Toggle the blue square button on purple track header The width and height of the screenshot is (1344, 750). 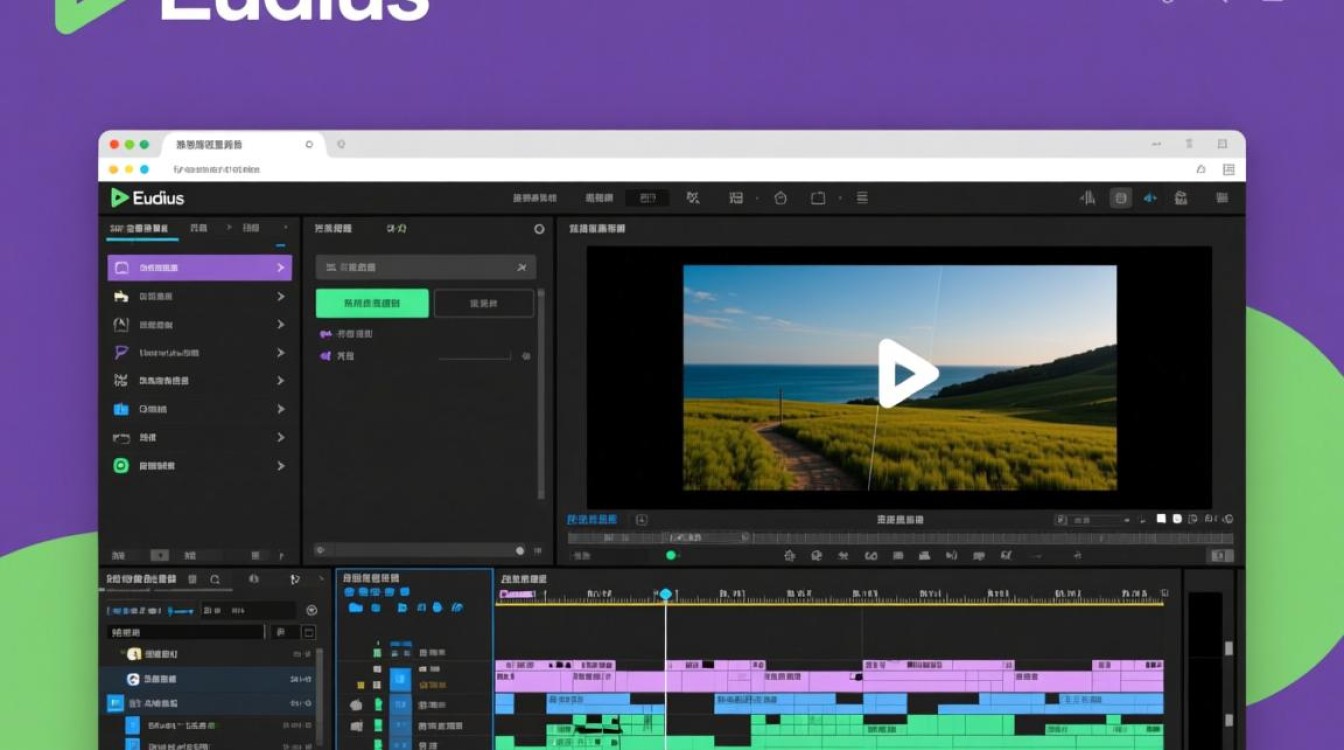coord(400,680)
